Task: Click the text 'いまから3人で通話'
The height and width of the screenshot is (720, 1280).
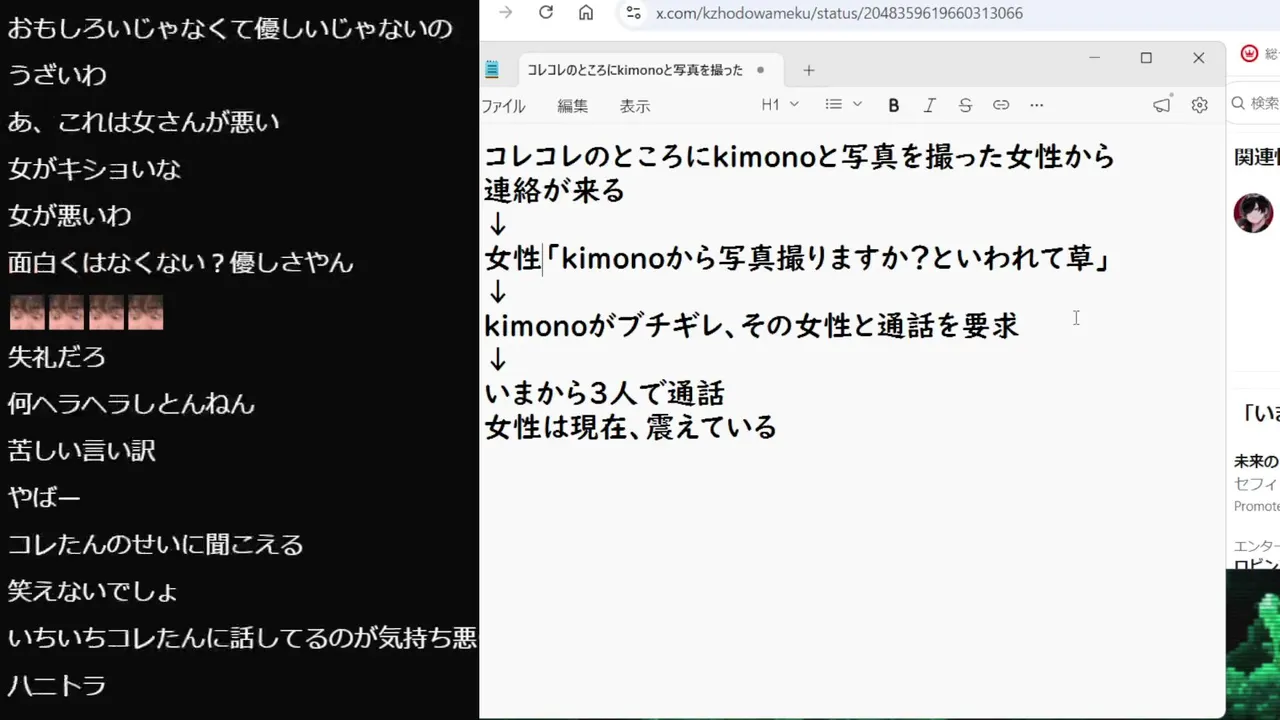Action: coord(604,393)
